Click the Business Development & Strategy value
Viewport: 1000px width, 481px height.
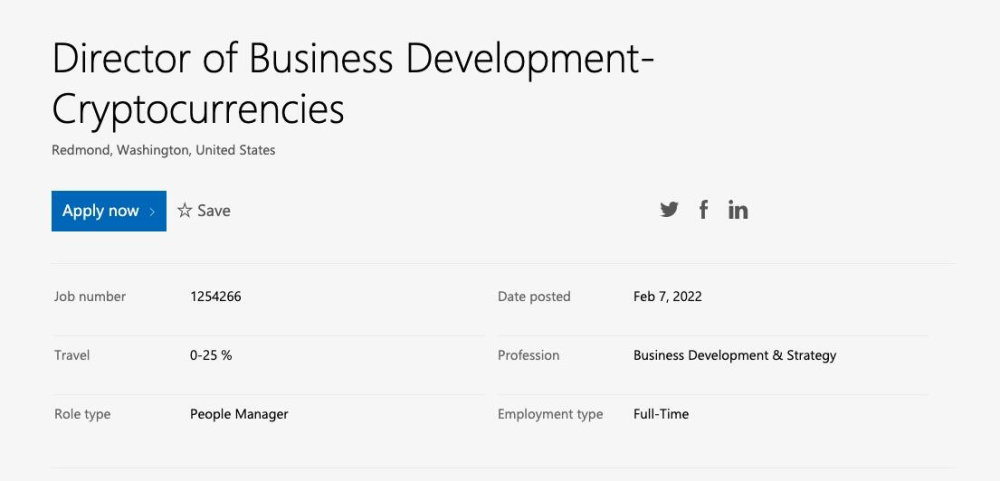pos(735,355)
